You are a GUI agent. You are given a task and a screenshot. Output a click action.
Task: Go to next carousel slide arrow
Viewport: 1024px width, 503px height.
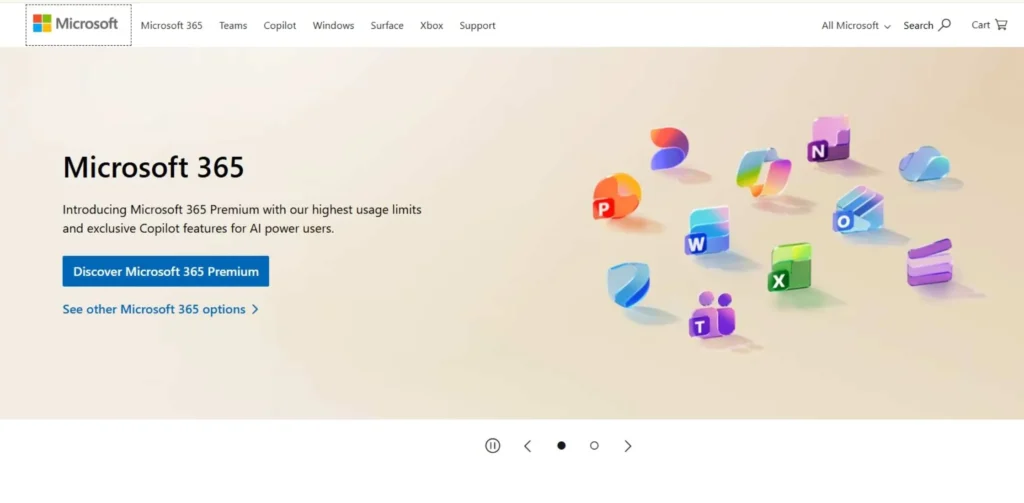click(x=628, y=446)
